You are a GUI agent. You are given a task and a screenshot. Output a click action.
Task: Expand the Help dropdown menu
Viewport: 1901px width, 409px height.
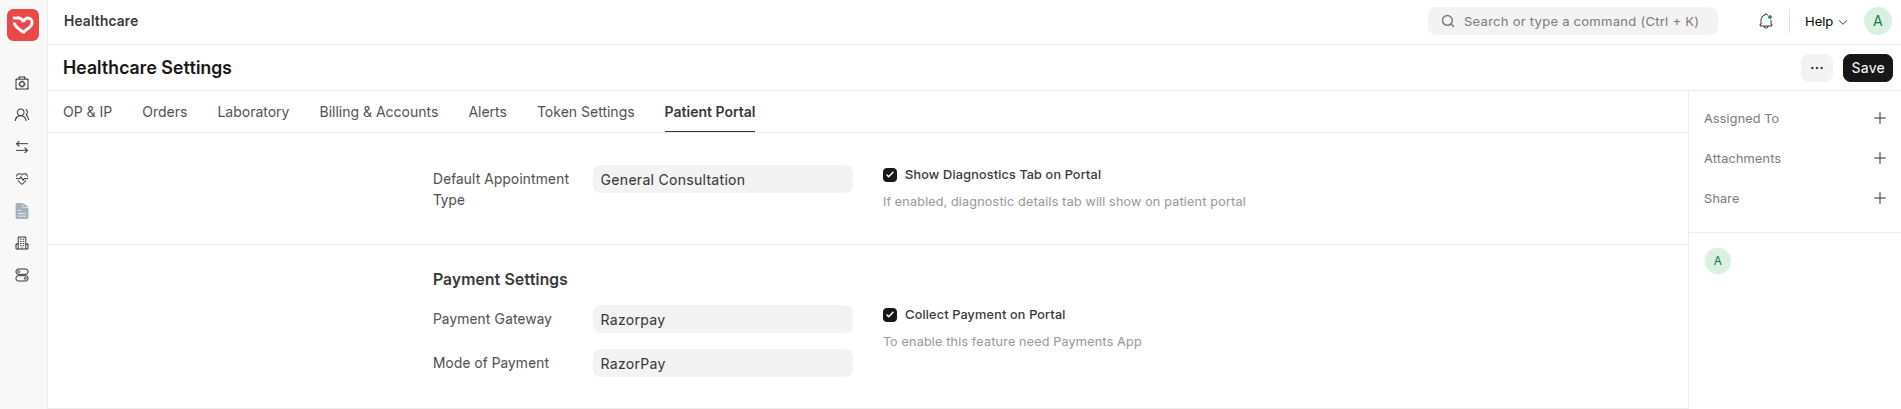(x=1825, y=22)
